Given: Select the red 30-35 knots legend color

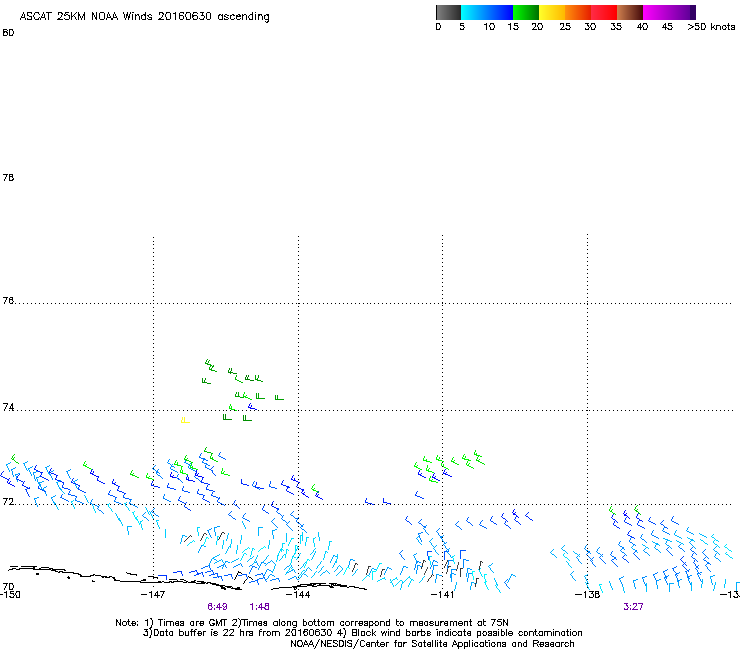Looking at the screenshot, I should 604,12.
